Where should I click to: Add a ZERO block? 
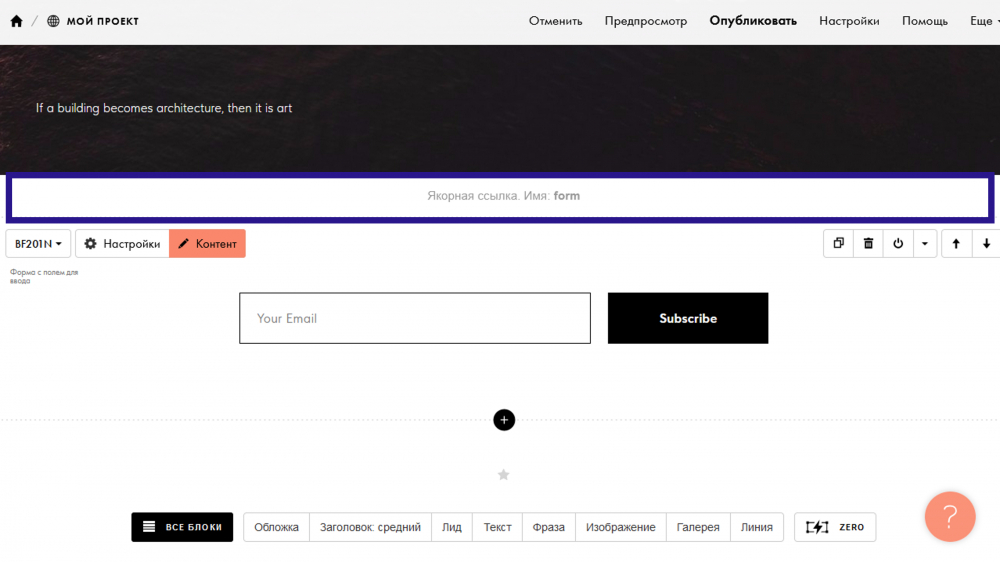coord(835,527)
